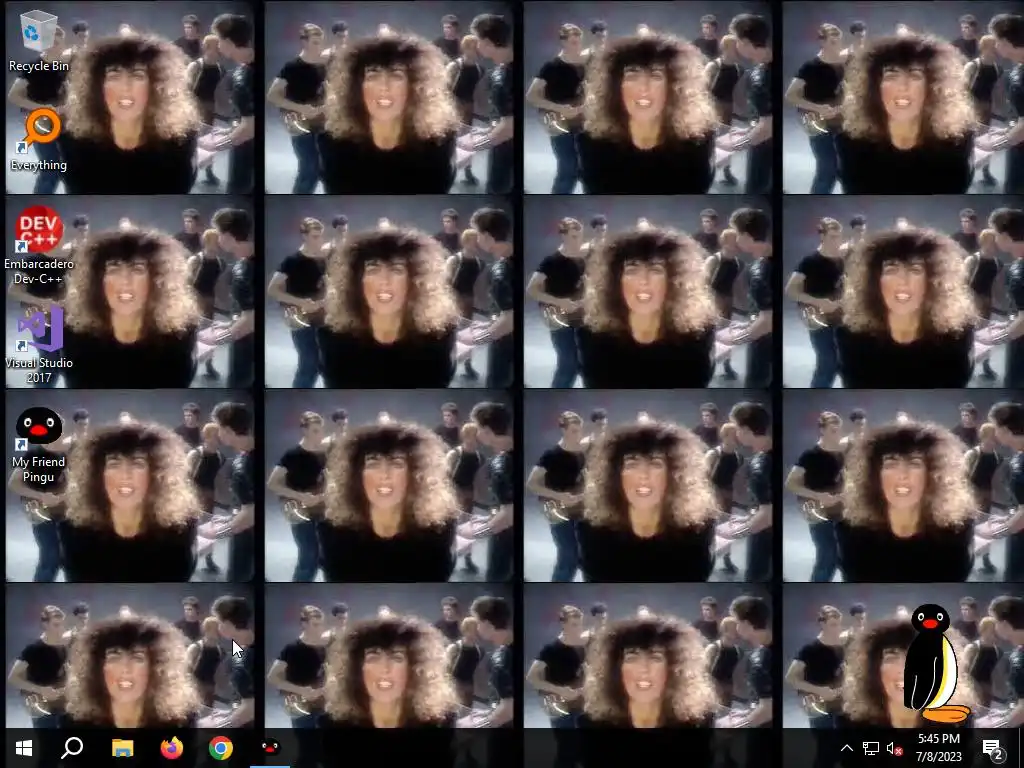Image resolution: width=1024 pixels, height=768 pixels.
Task: Open the muted volume tray icon
Action: click(895, 748)
